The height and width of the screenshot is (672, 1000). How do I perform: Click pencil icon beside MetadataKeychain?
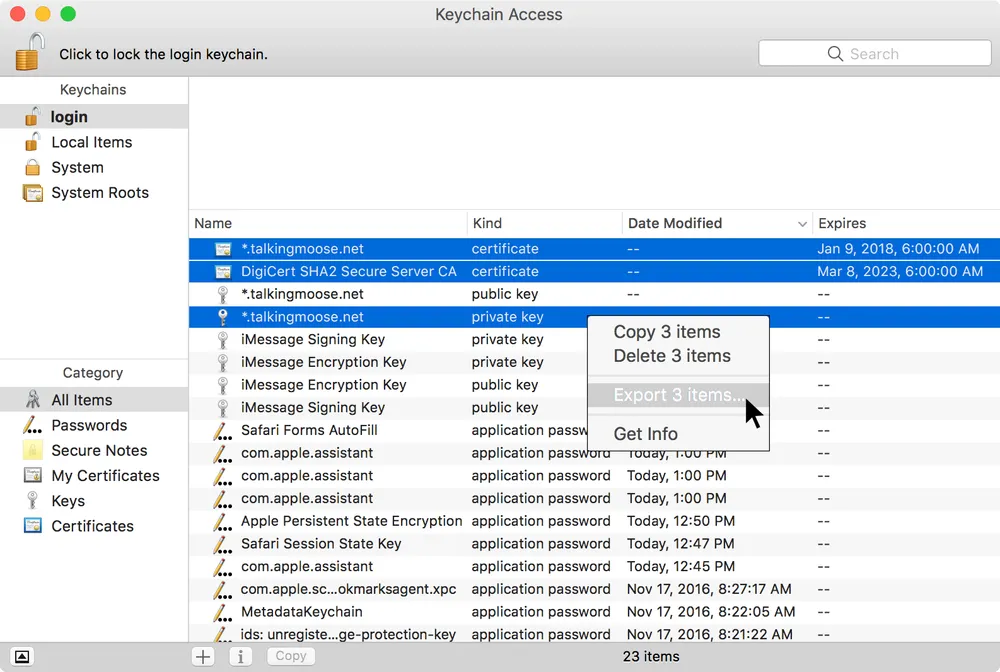(222, 613)
